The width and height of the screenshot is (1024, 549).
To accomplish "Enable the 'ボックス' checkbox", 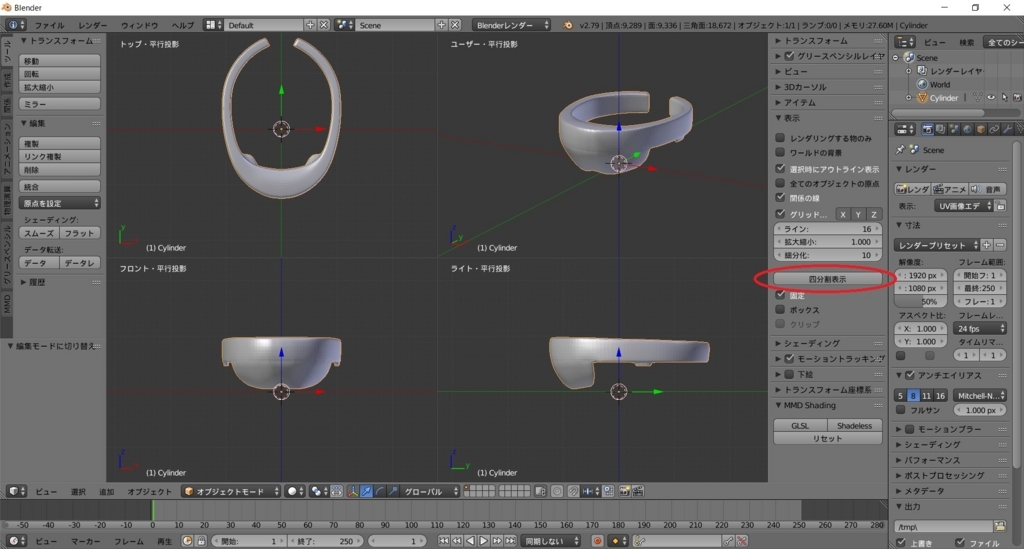I will tap(780, 309).
